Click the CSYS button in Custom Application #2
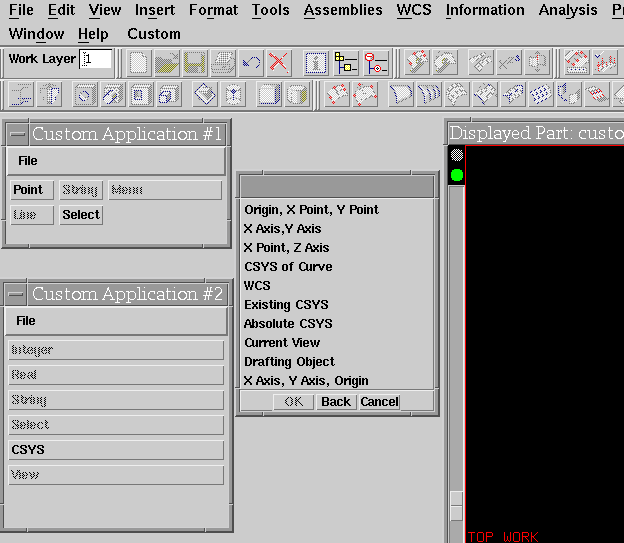624x543 pixels. 115,450
